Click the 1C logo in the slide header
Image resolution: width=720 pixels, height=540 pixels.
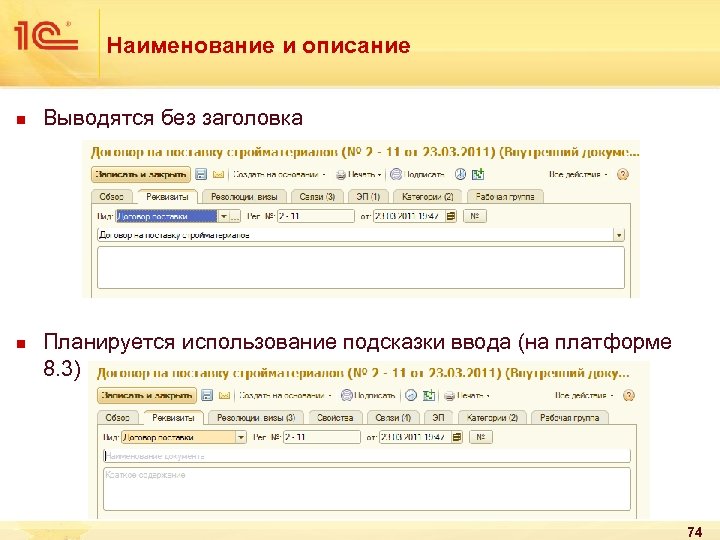pyautogui.click(x=46, y=35)
